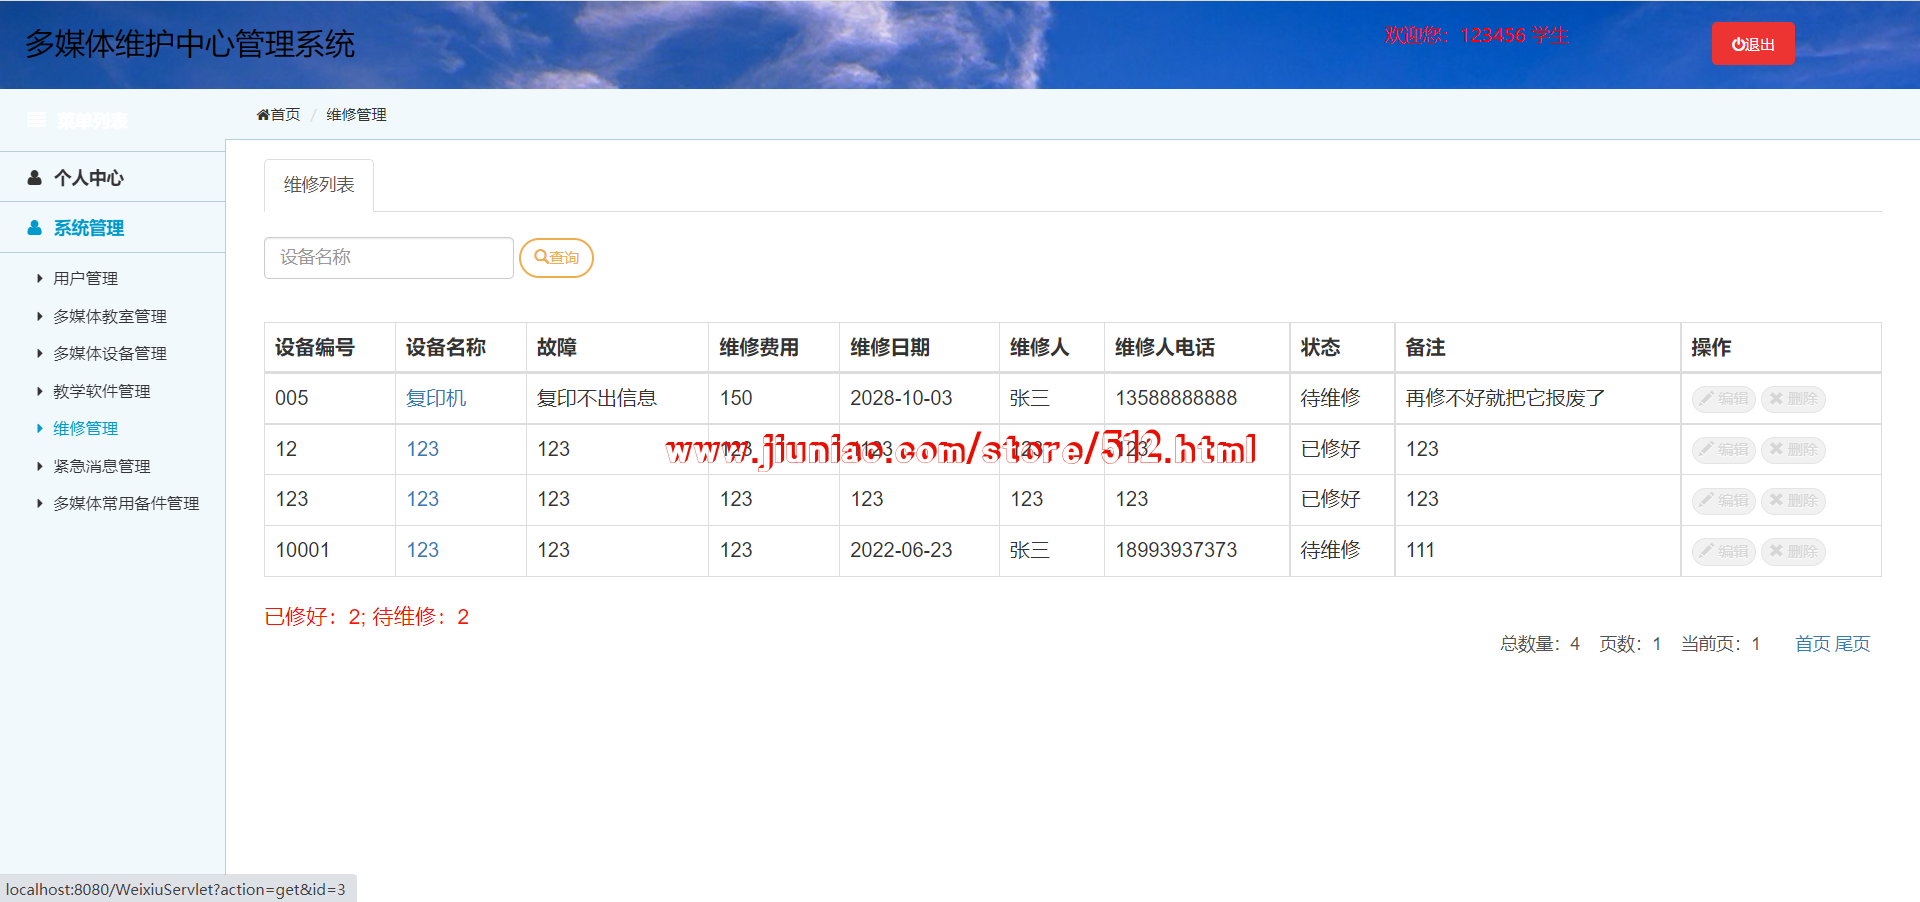Viewport: 1920px width, 902px height.
Task: Click the 总数量: 4 pagination text
Action: 1540,644
